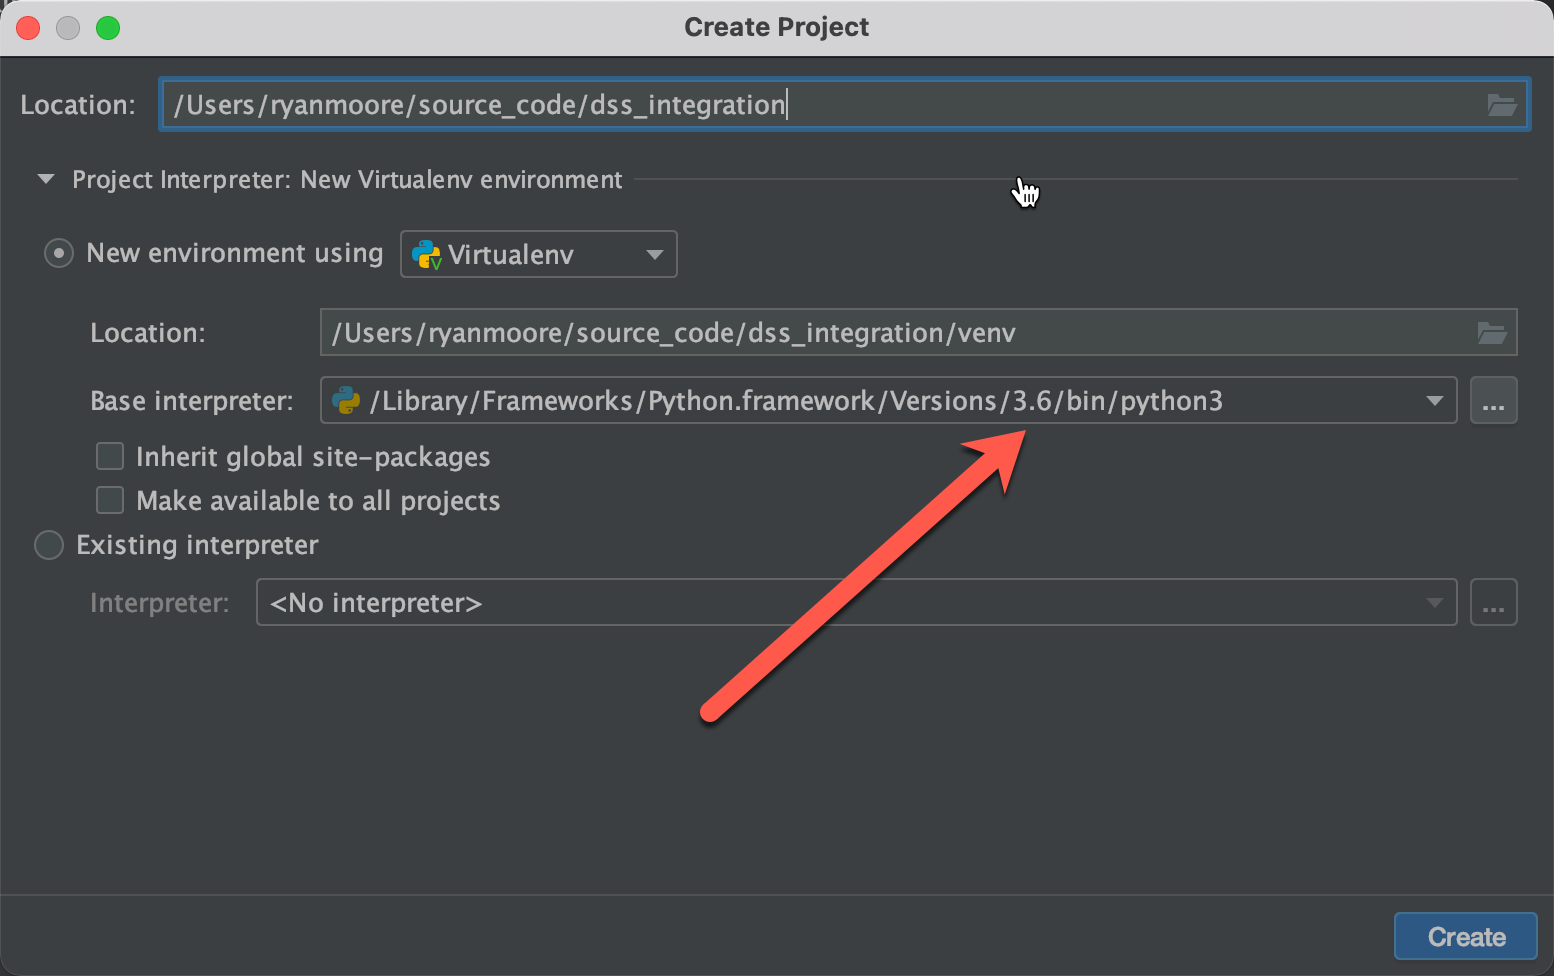Browse for virtualenv Location folder
Viewport: 1554px width, 976px height.
point(1492,333)
